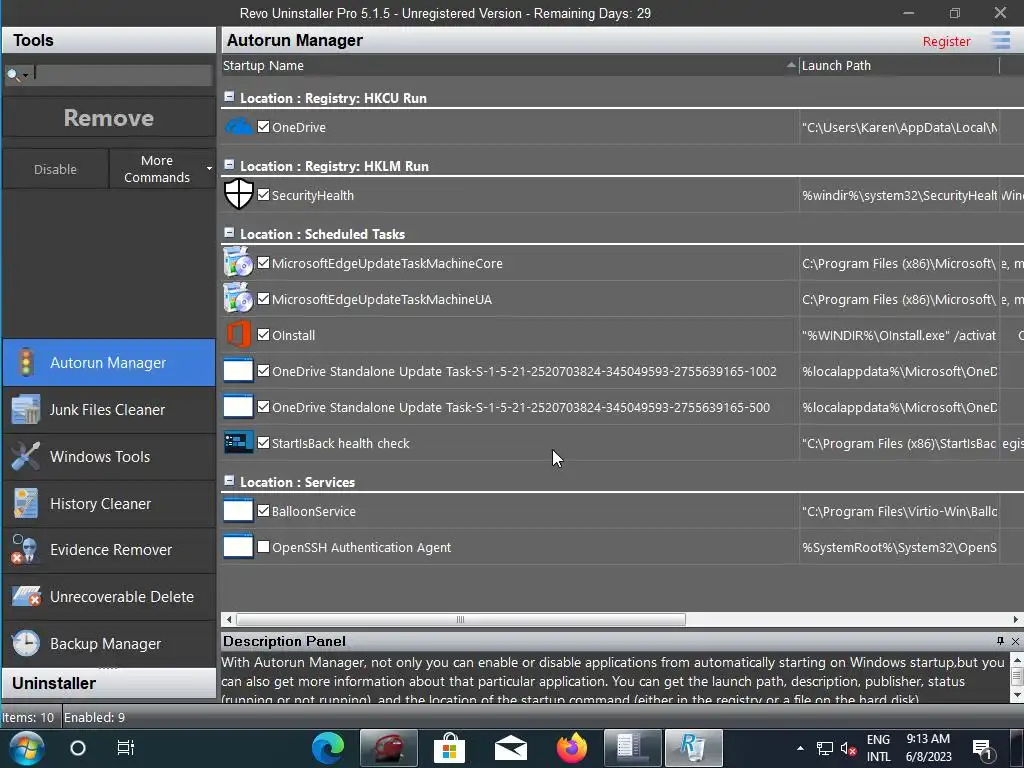The image size is (1024, 768).
Task: Uncheck MicrosoftEdgeUpdateTaskMachineUA checkbox
Action: (x=263, y=298)
